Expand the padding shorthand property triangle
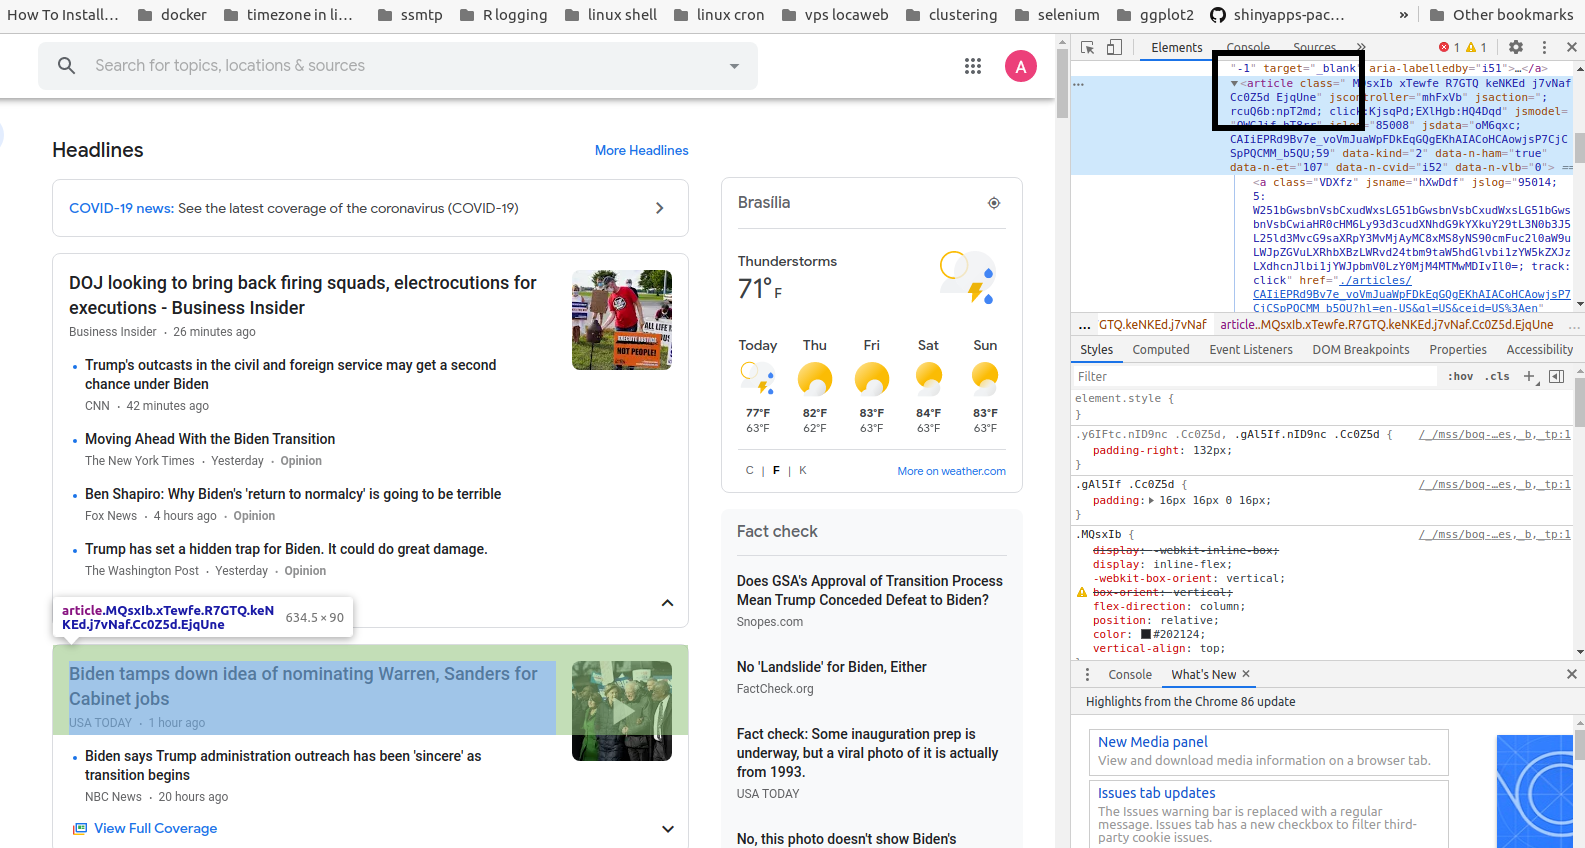The image size is (1585, 848). [1151, 501]
